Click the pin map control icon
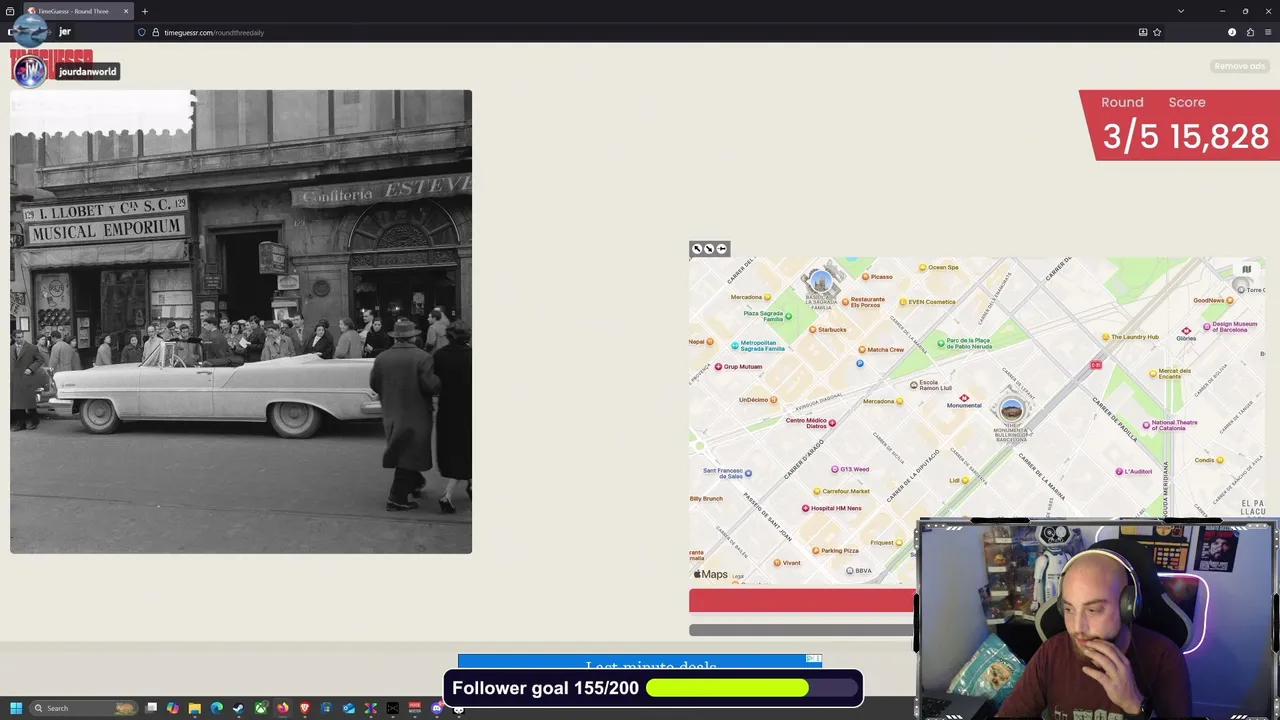This screenshot has height=720, width=1280. coord(722,249)
